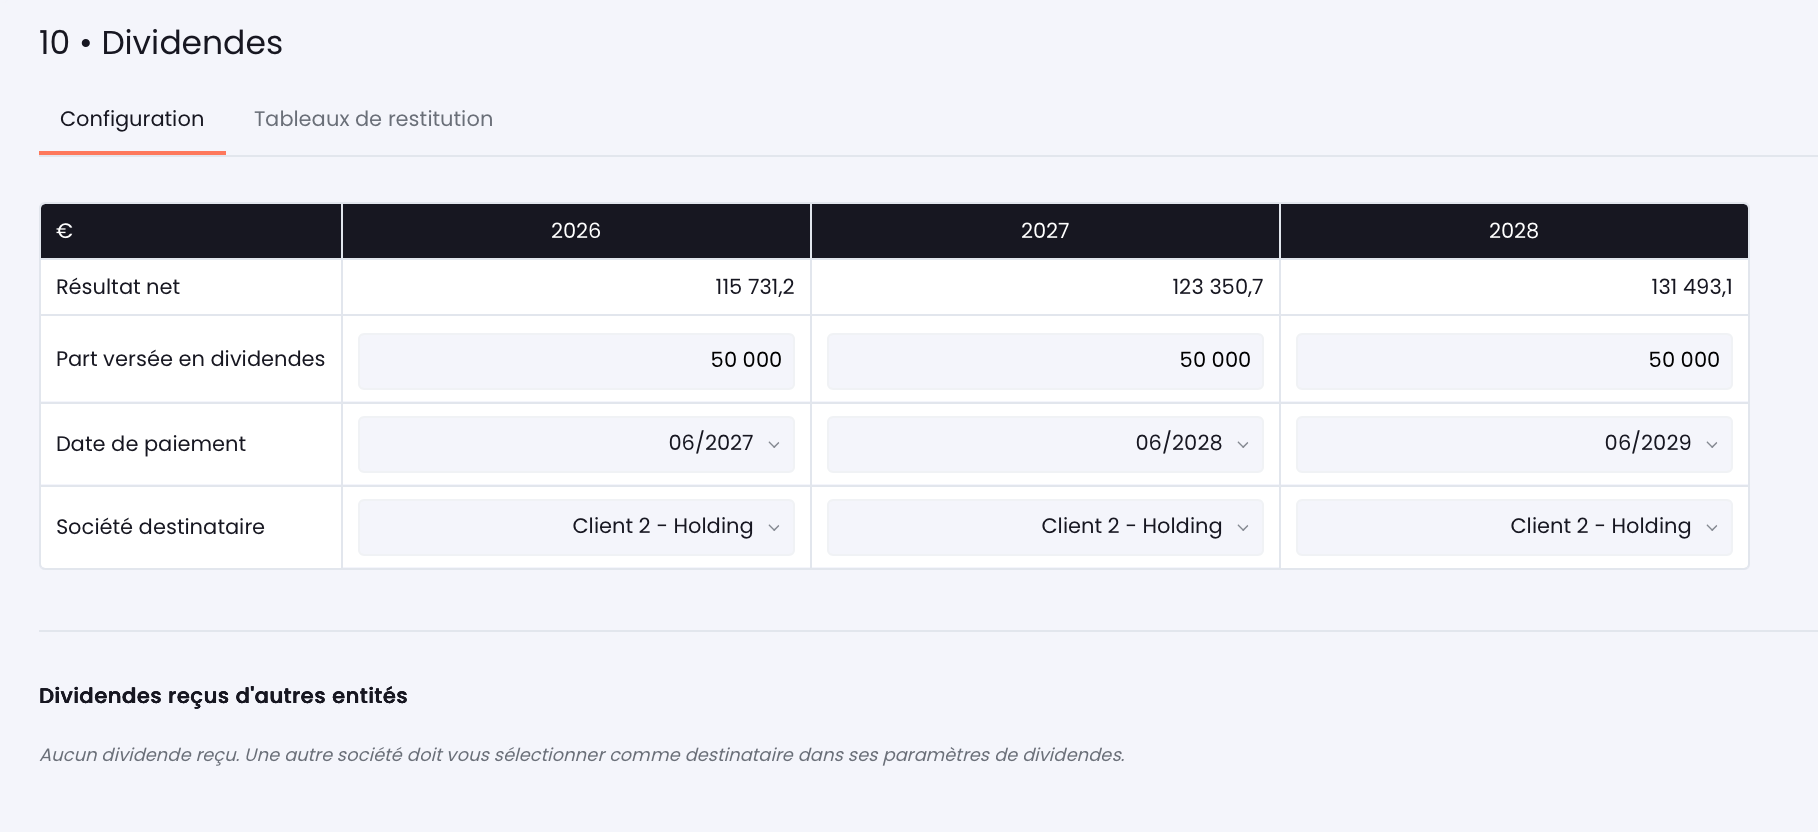Click the euro symbol header cell
Viewport: 1818px width, 832px height.
click(191, 231)
